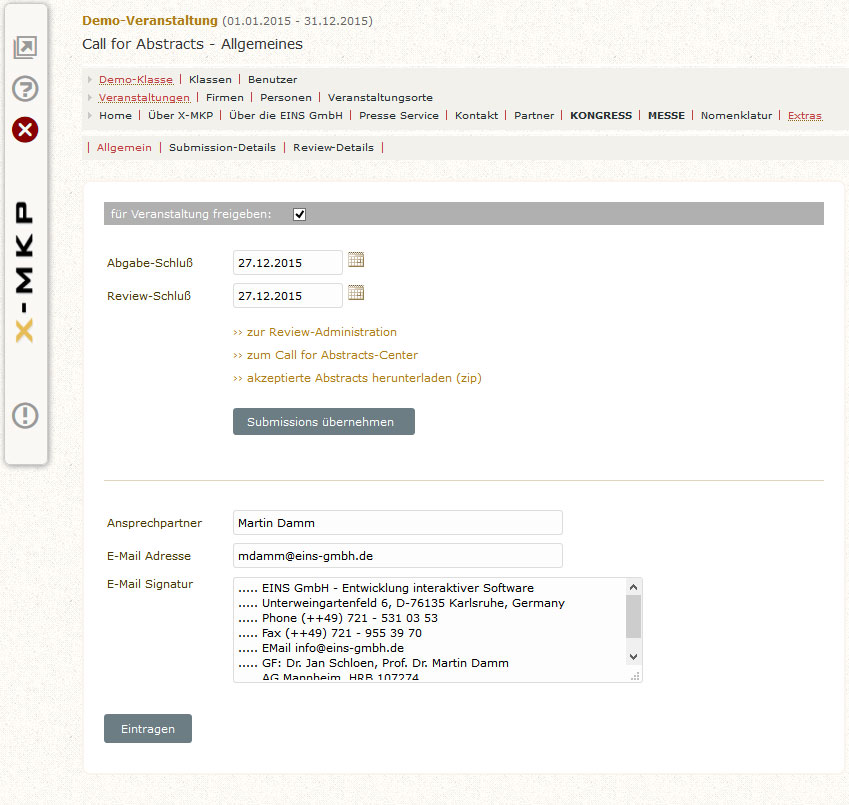Open Kontakt menu item
The height and width of the screenshot is (805, 849).
[x=476, y=115]
